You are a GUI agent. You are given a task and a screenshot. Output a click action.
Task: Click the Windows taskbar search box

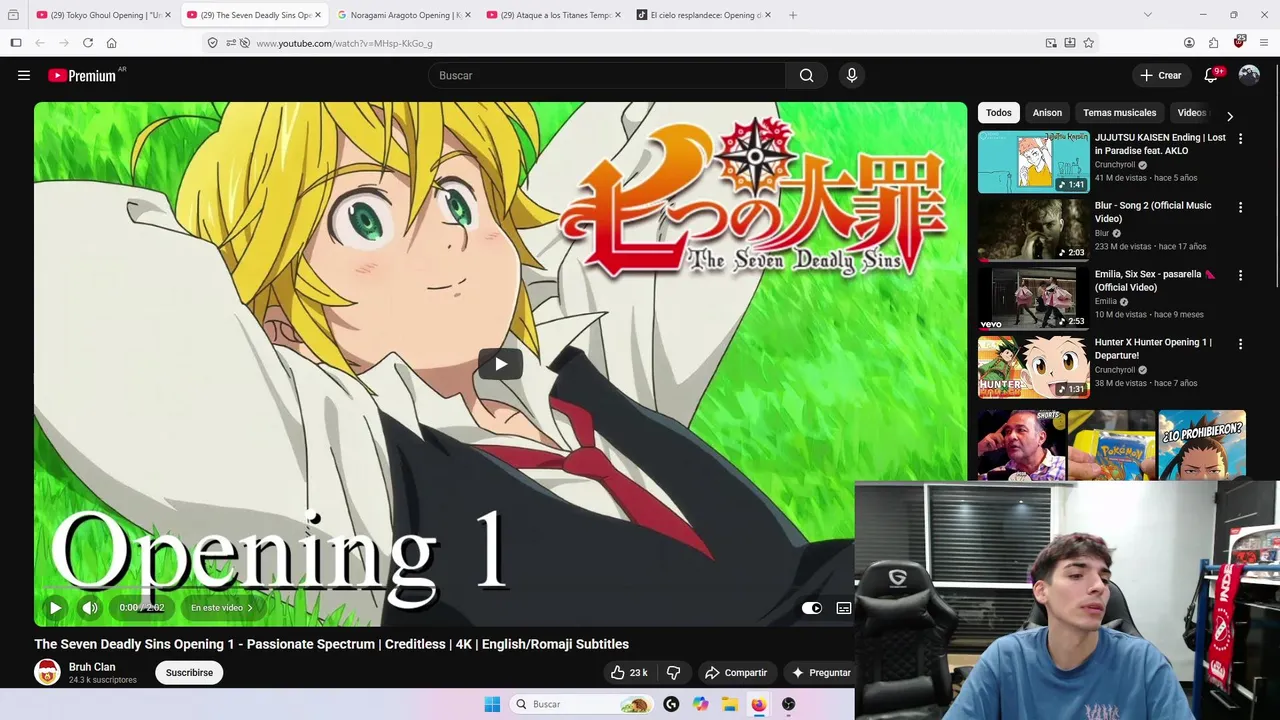pos(581,704)
